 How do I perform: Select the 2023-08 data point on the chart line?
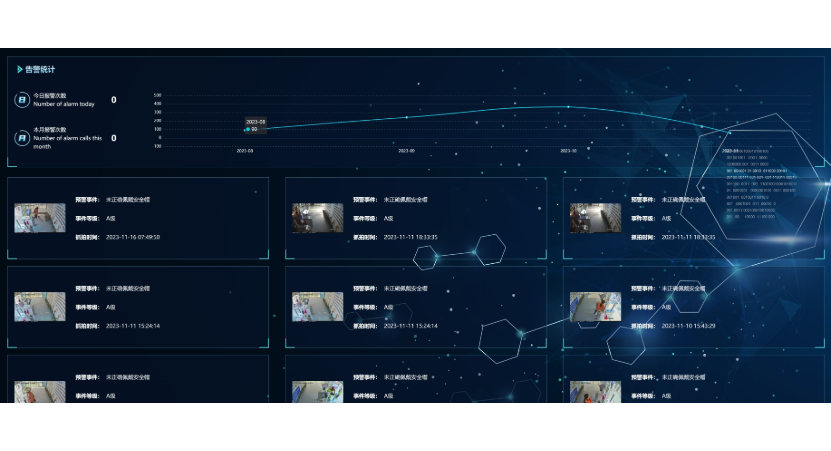(x=247, y=129)
